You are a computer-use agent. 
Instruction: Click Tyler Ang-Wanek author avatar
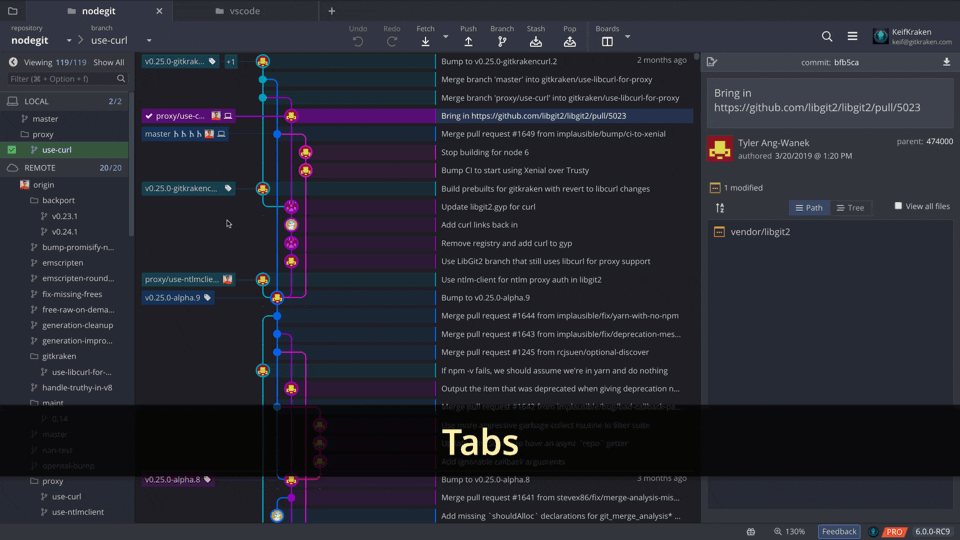click(x=720, y=149)
